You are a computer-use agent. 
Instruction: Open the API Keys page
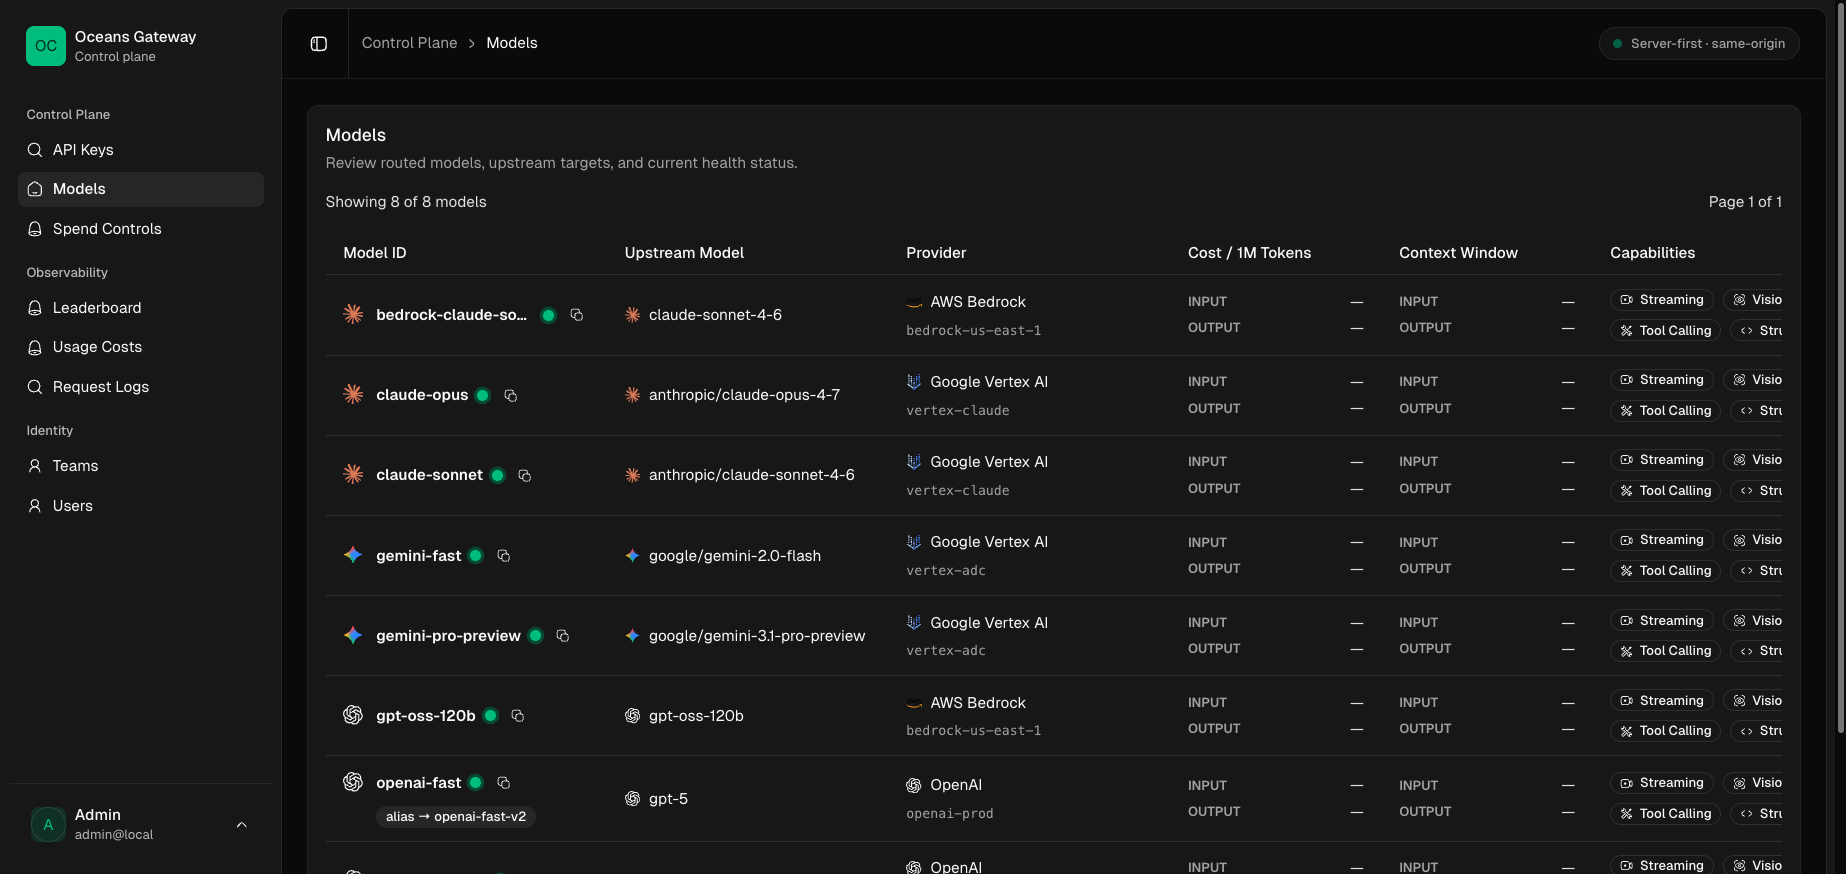pos(141,150)
